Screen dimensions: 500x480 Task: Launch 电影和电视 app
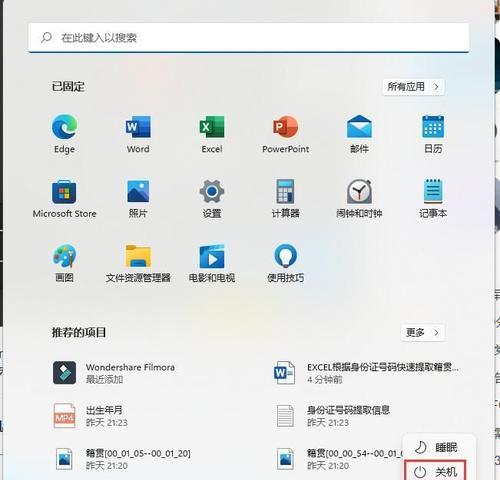tap(212, 256)
